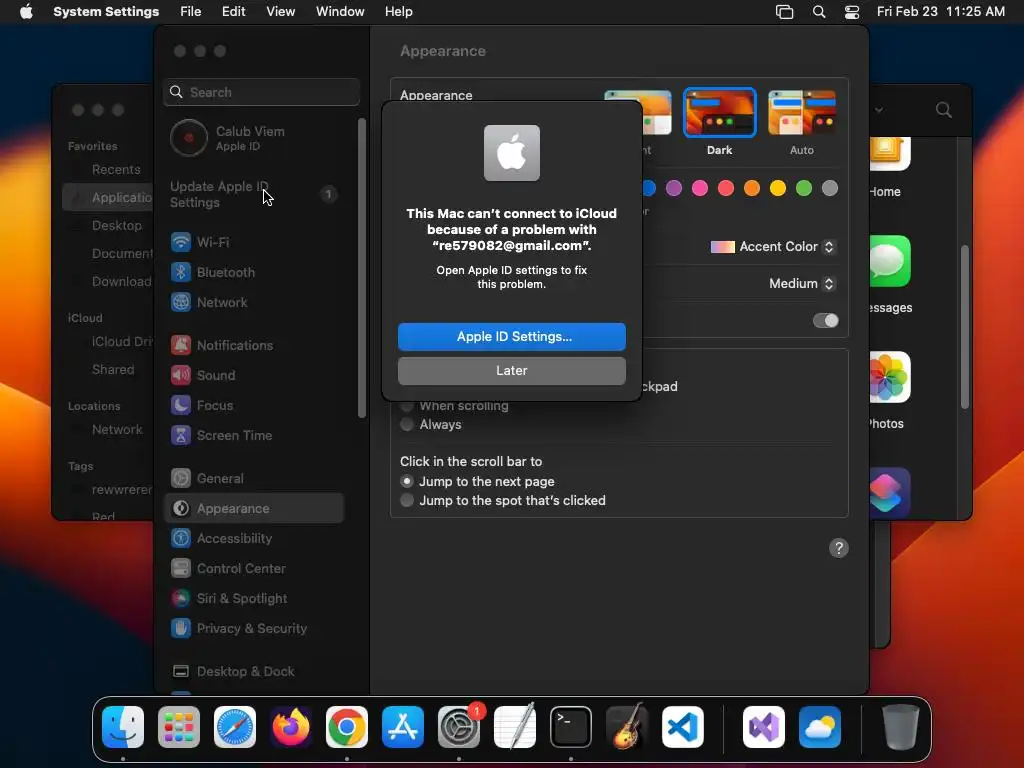
Task: Select the Auto appearance thumbnail
Action: (x=802, y=112)
